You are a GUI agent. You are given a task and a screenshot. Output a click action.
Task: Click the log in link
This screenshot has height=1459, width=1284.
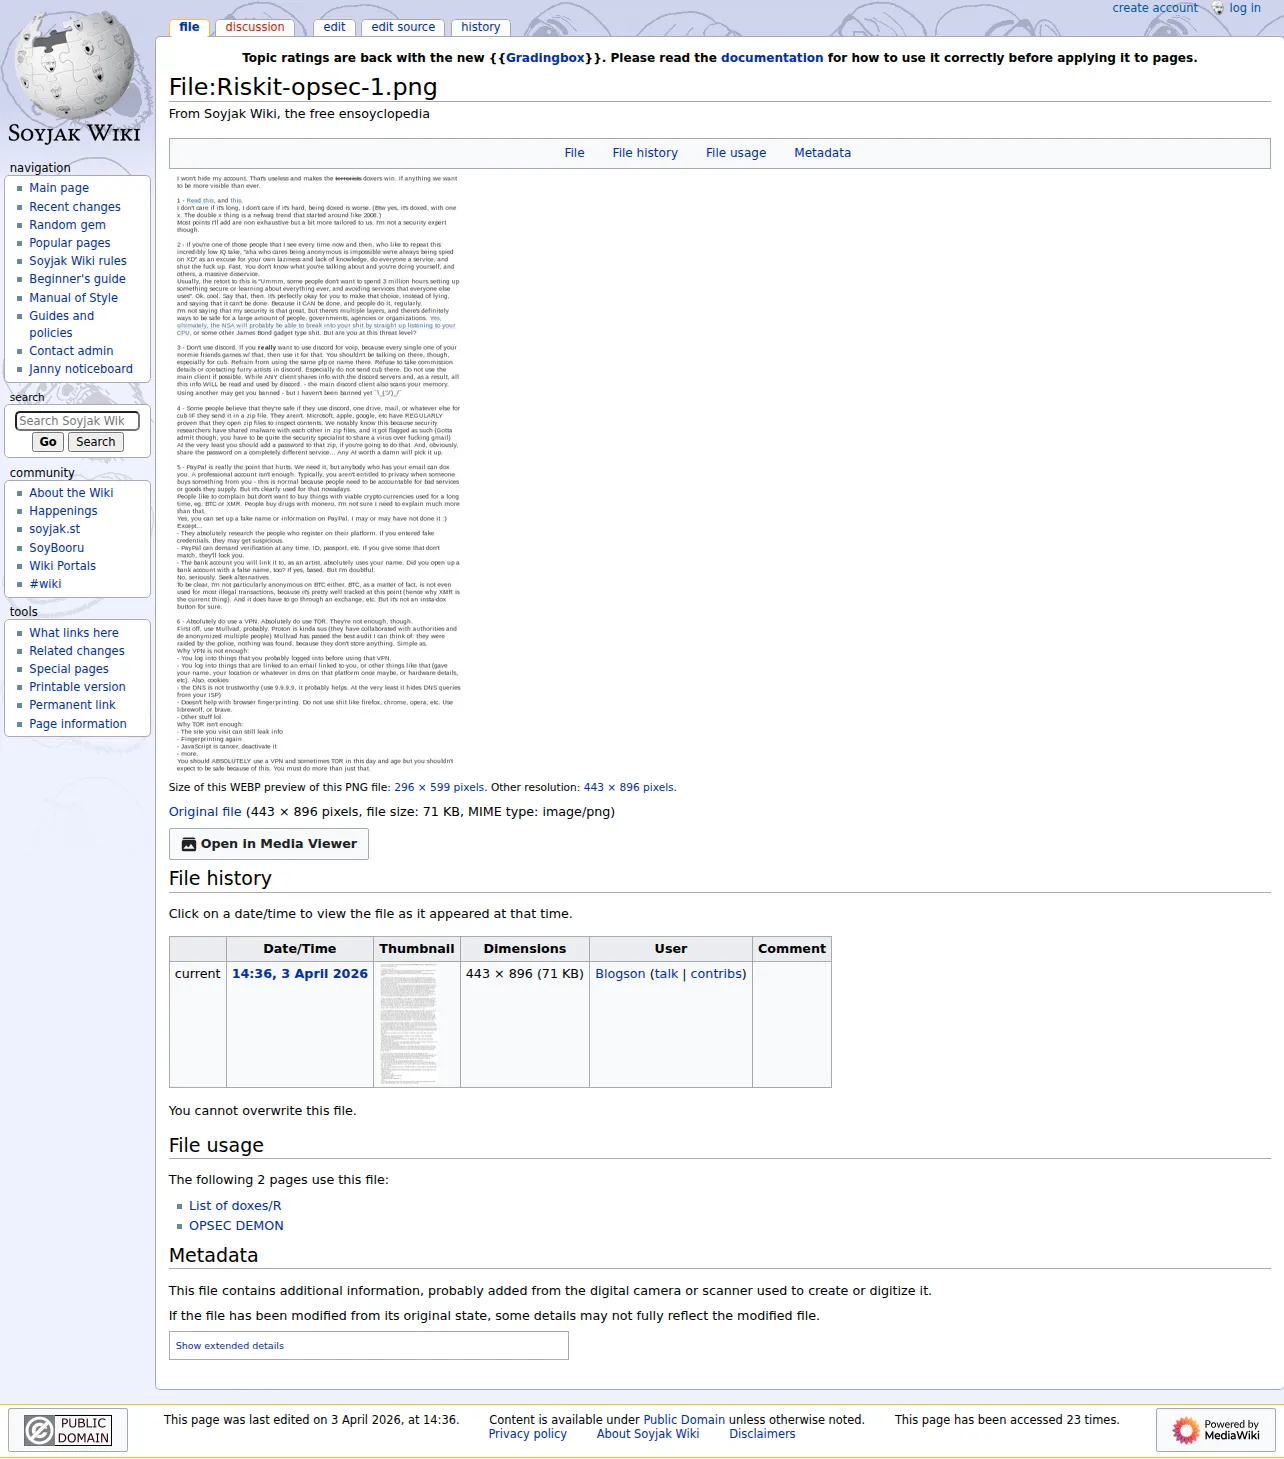click(x=1245, y=8)
